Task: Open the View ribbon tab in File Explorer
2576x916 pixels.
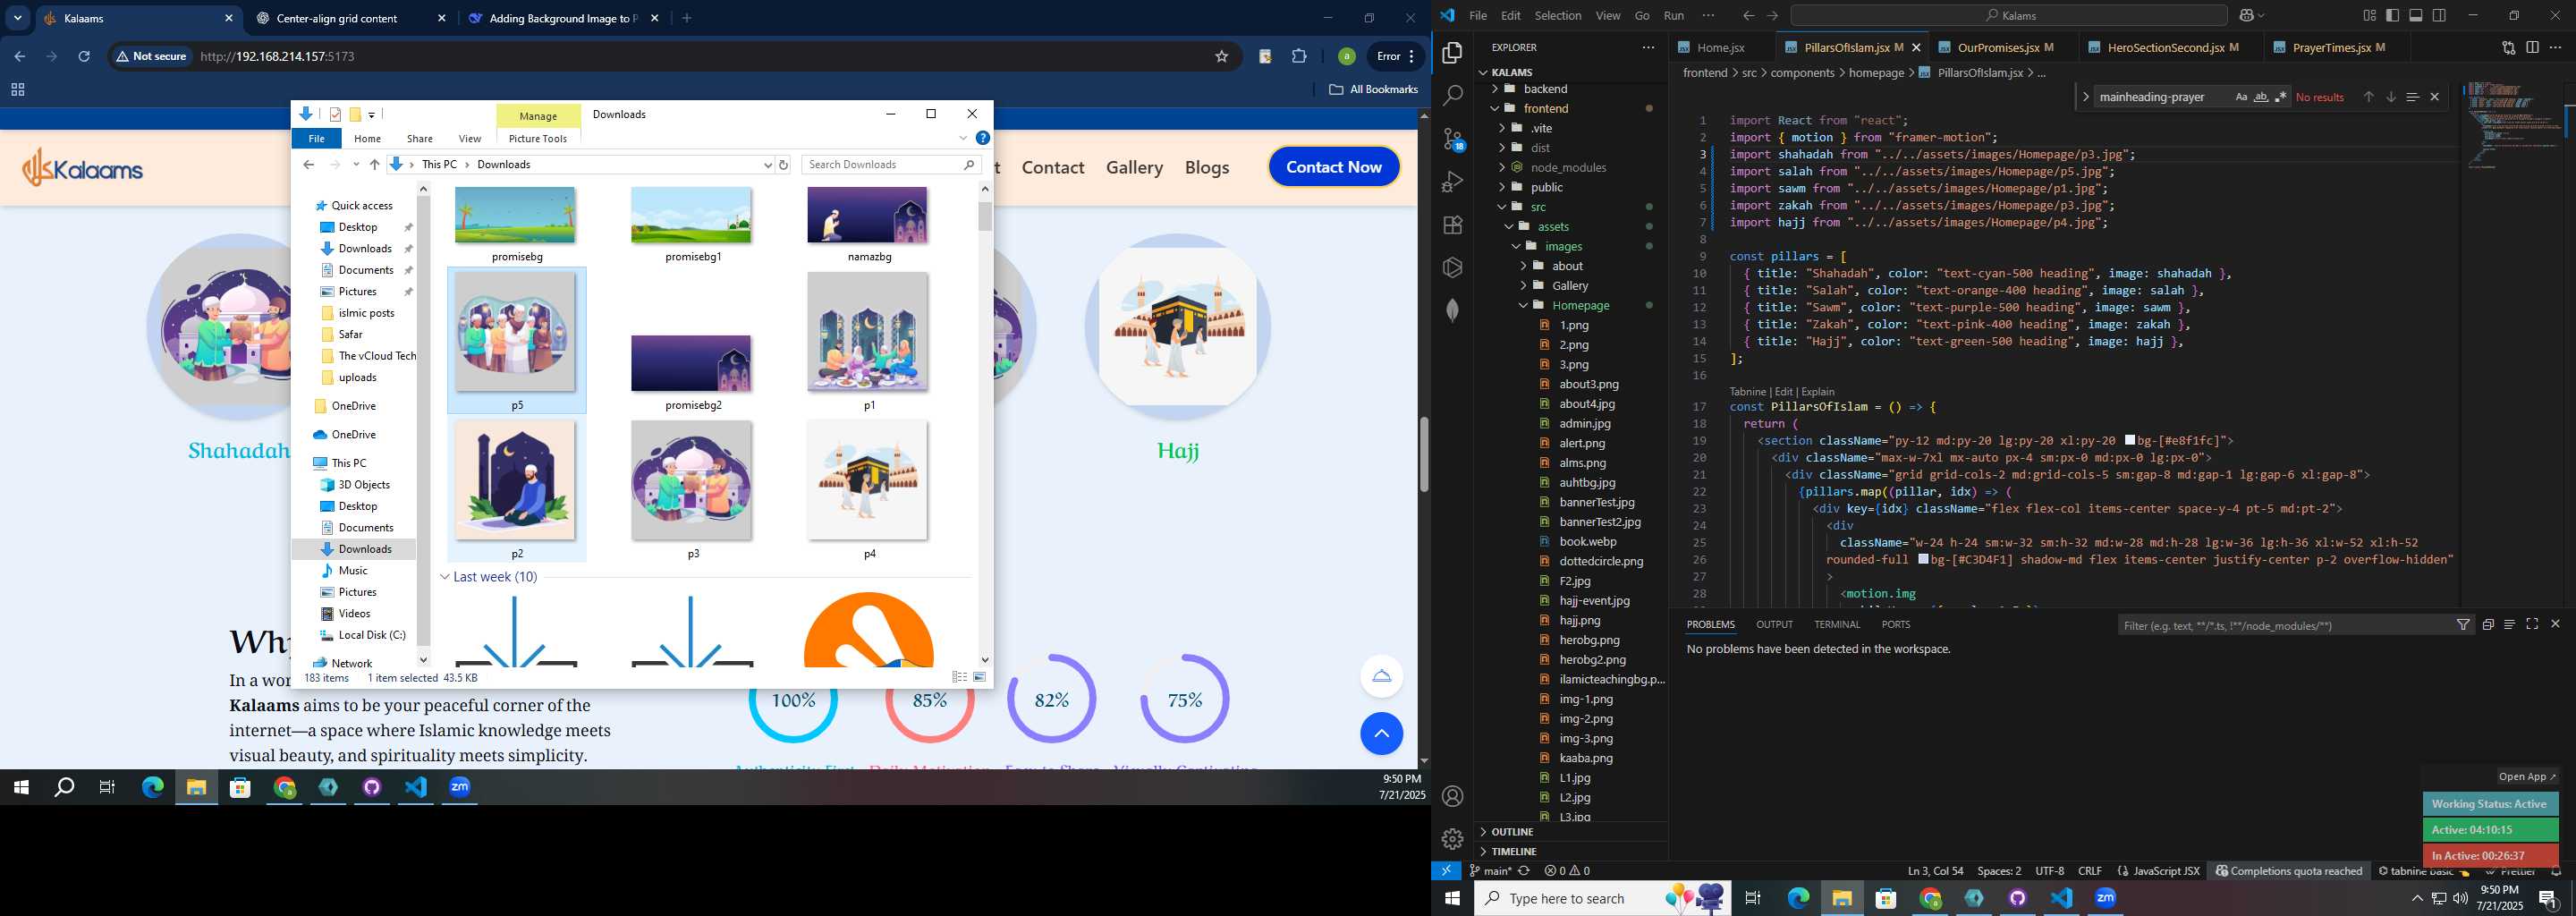Action: pyautogui.click(x=469, y=139)
